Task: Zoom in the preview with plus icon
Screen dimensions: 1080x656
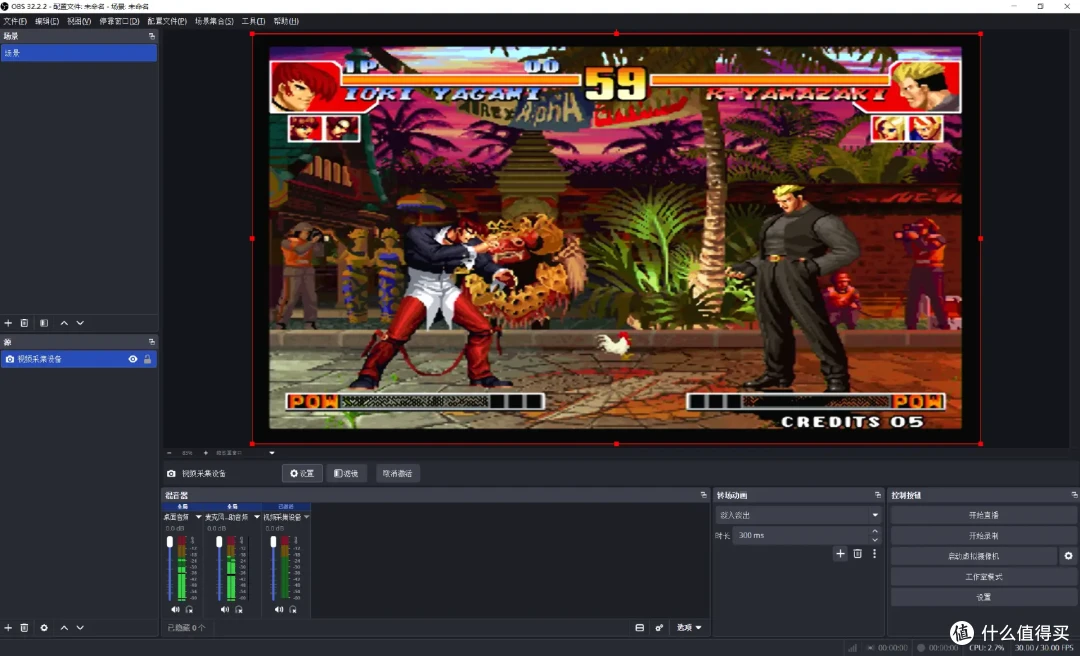Action: point(205,453)
